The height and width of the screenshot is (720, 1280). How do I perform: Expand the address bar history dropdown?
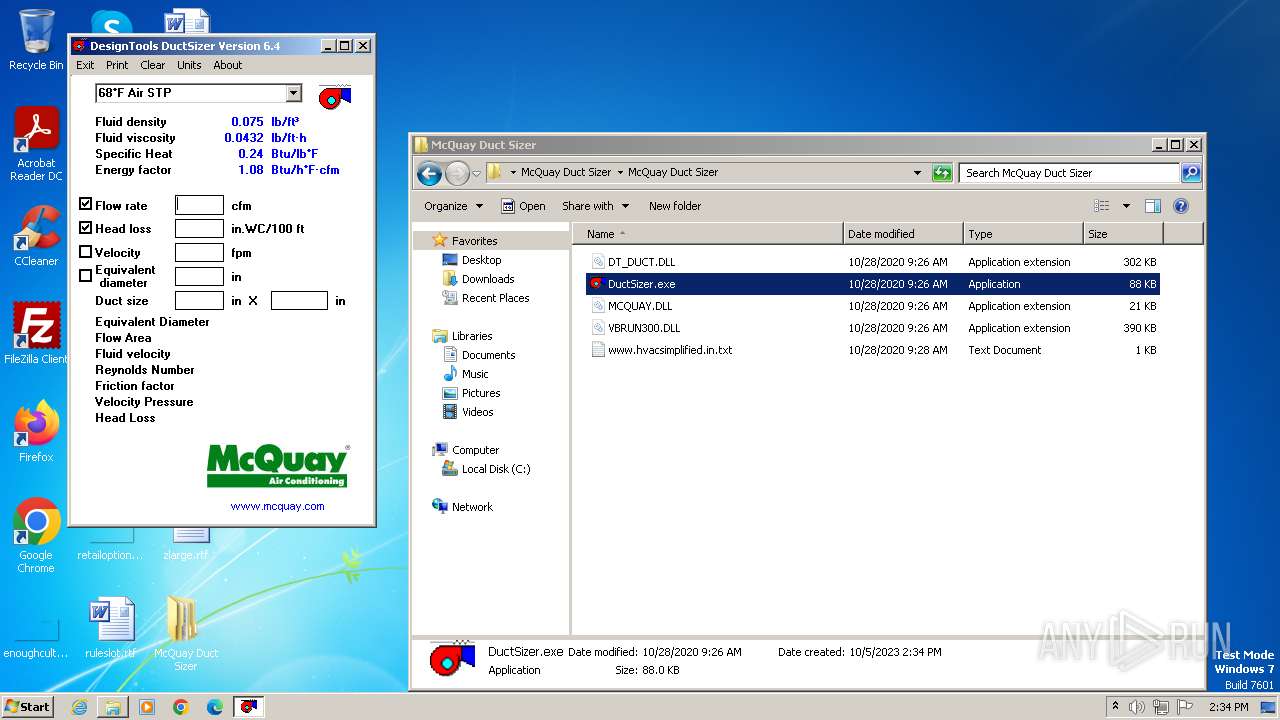coord(917,173)
